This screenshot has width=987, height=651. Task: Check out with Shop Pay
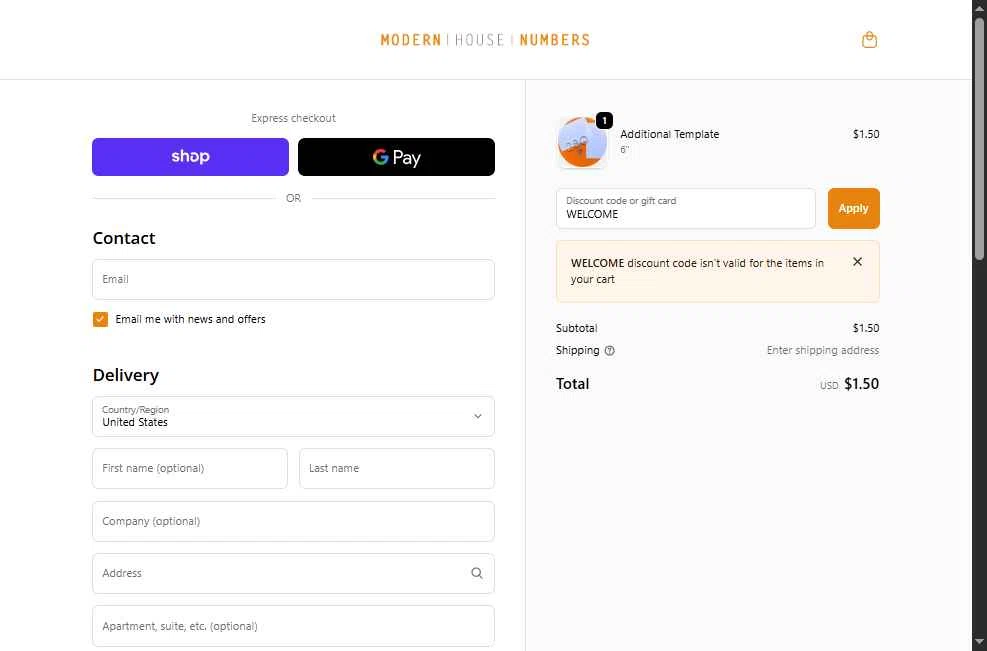pyautogui.click(x=190, y=157)
